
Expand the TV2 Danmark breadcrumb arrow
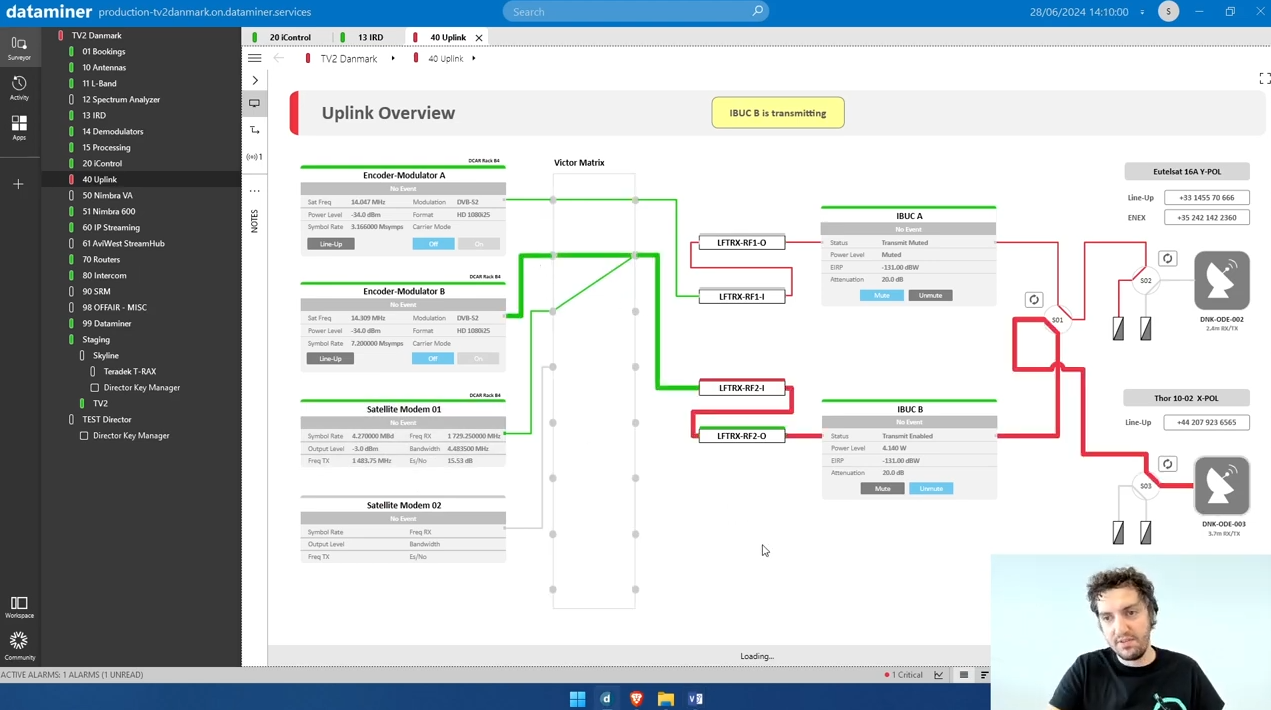pos(393,58)
